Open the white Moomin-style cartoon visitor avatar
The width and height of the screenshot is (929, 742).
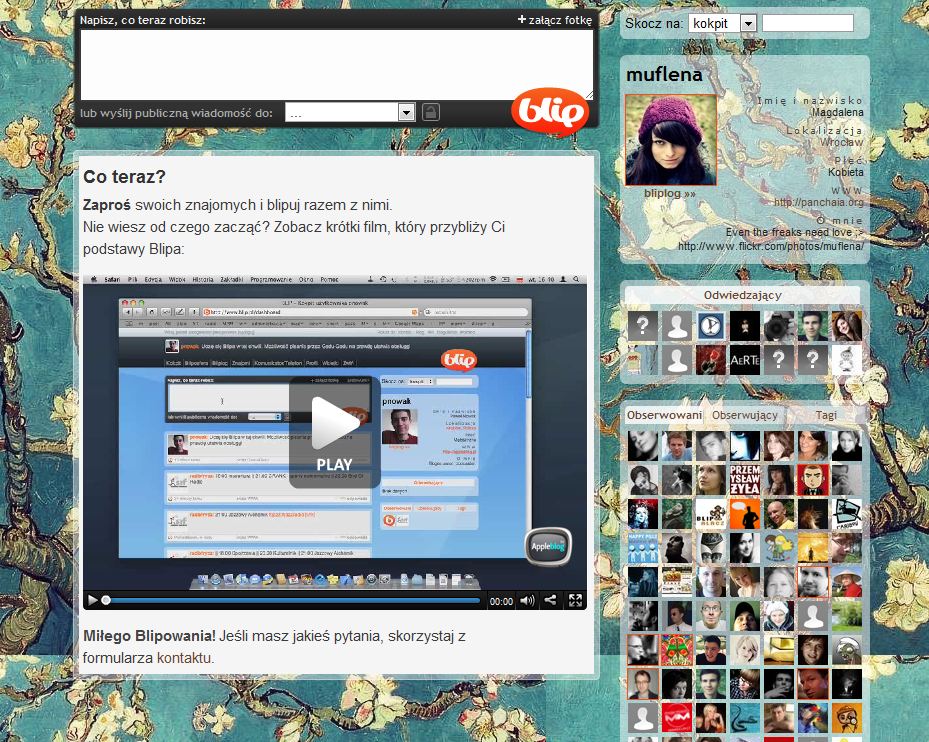click(847, 360)
